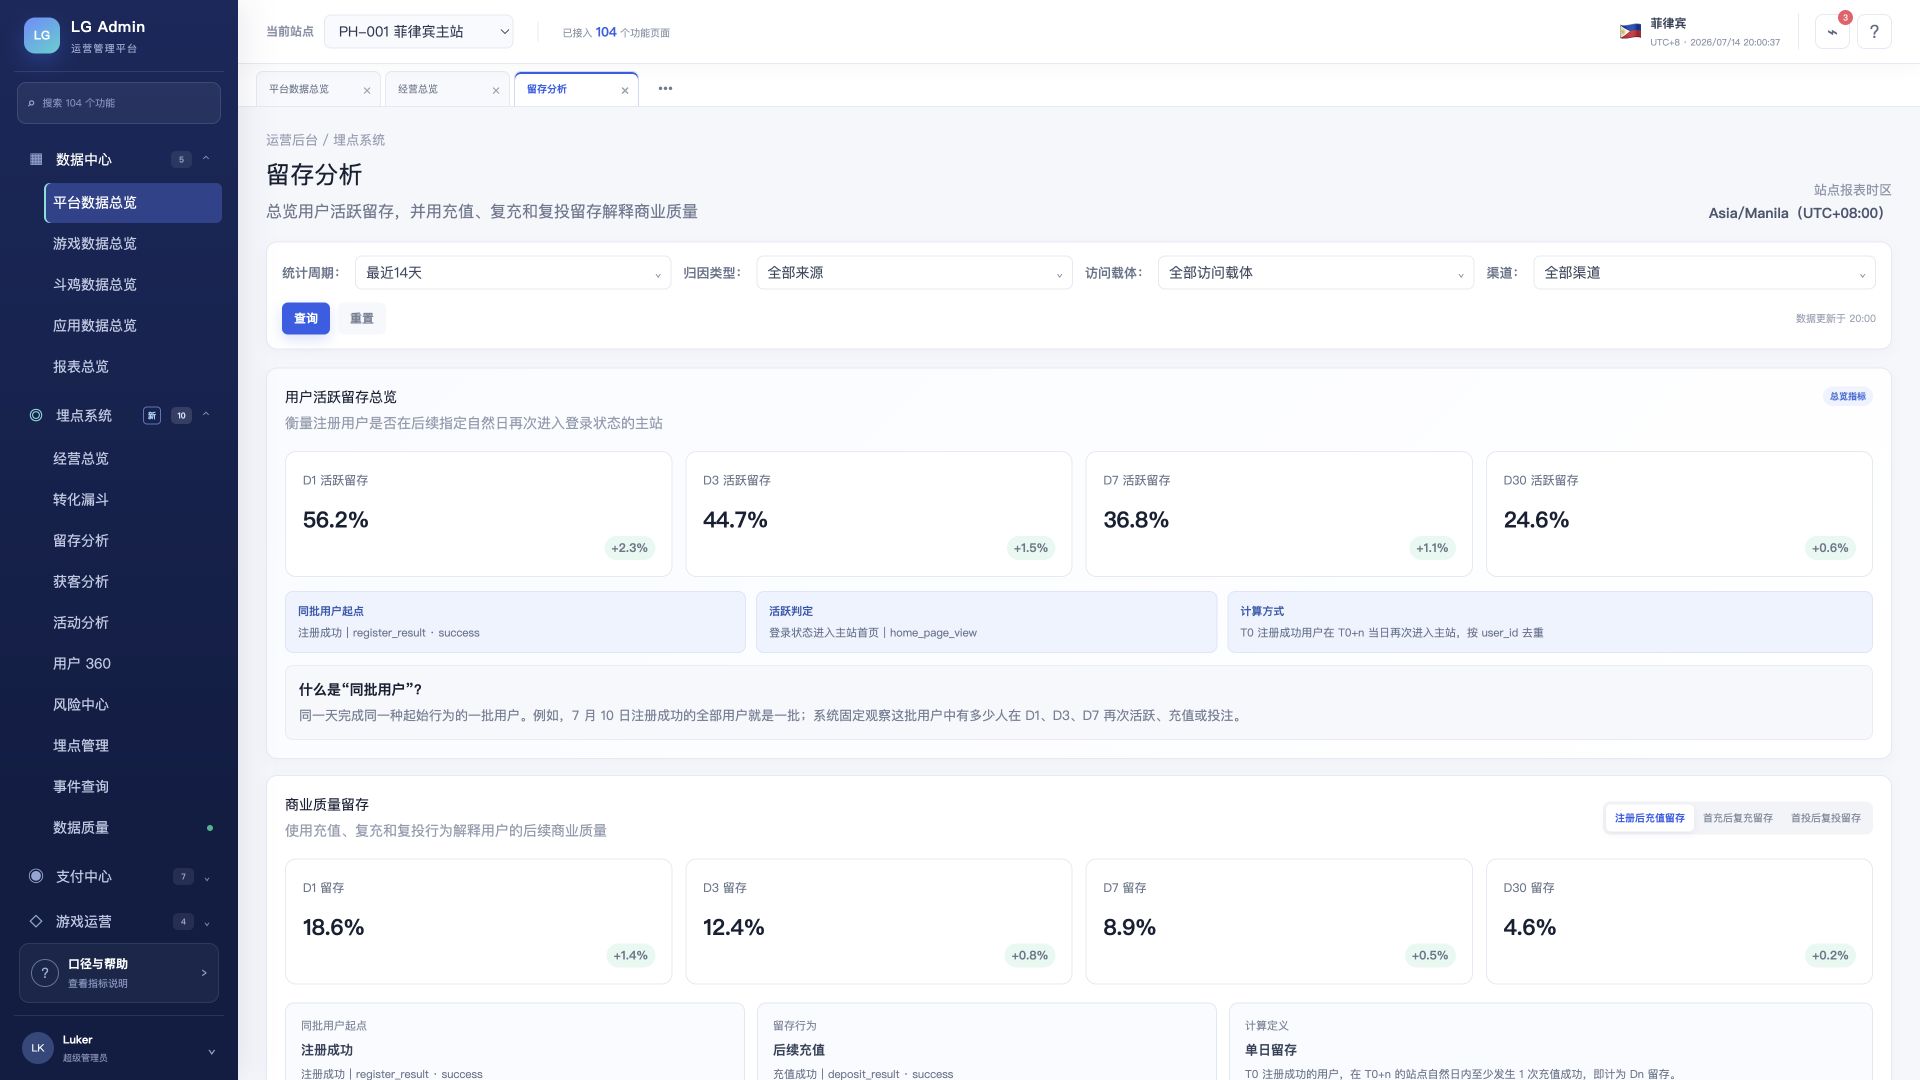Viewport: 1920px width, 1080px height.
Task: Click the Philippines flag icon
Action: coord(1630,32)
